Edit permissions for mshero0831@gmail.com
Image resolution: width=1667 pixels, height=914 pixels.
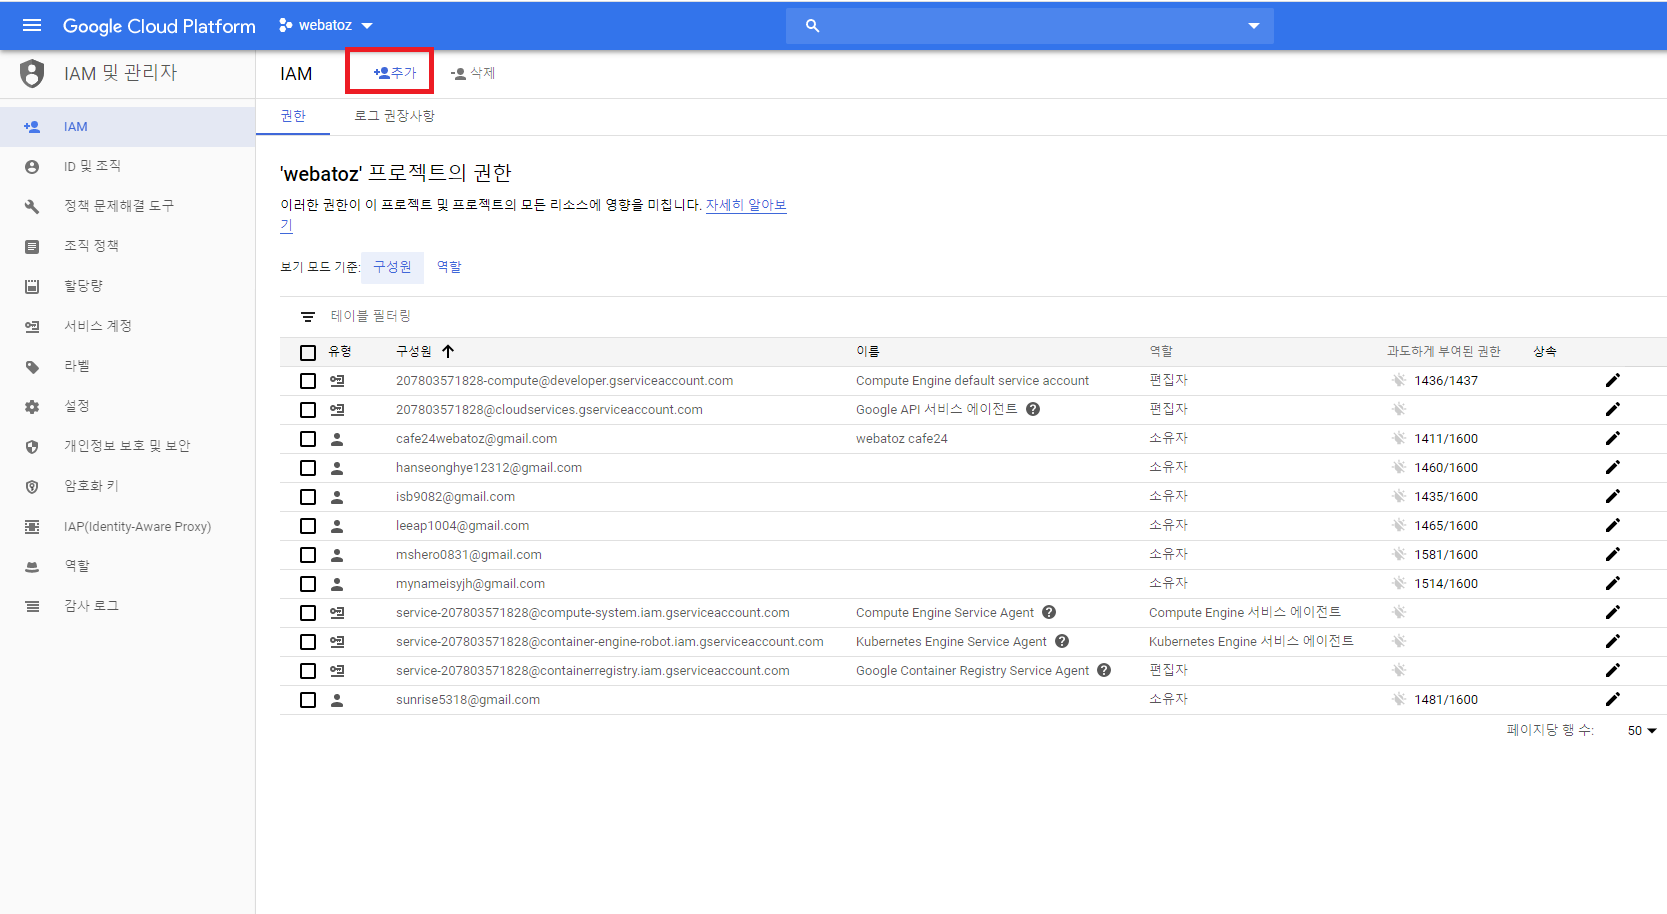pyautogui.click(x=1612, y=554)
